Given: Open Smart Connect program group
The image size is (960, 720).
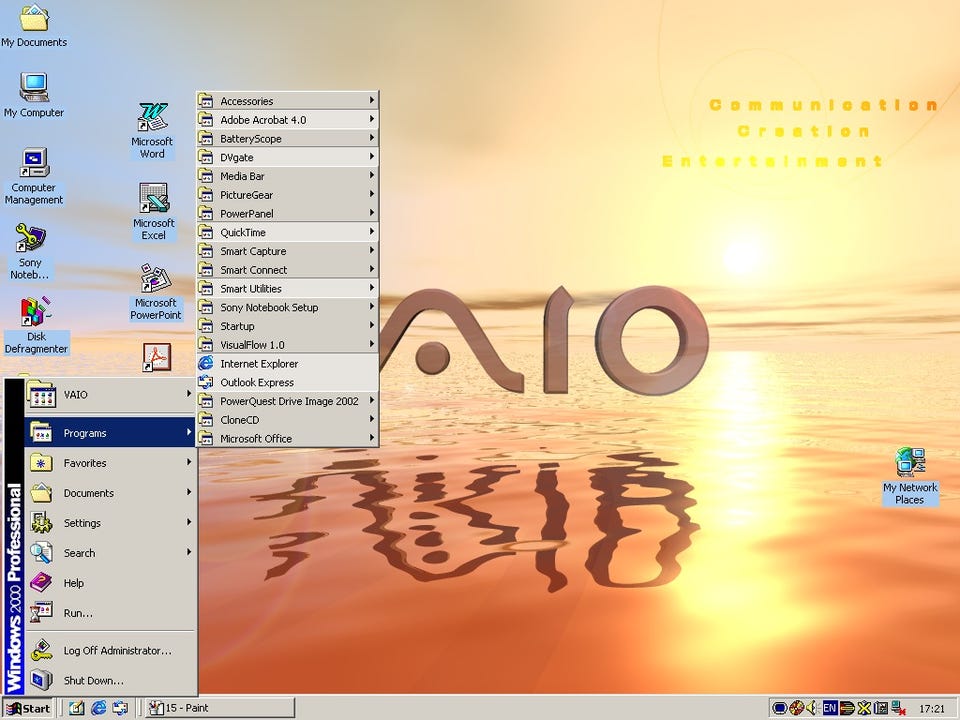Looking at the screenshot, I should click(x=287, y=270).
